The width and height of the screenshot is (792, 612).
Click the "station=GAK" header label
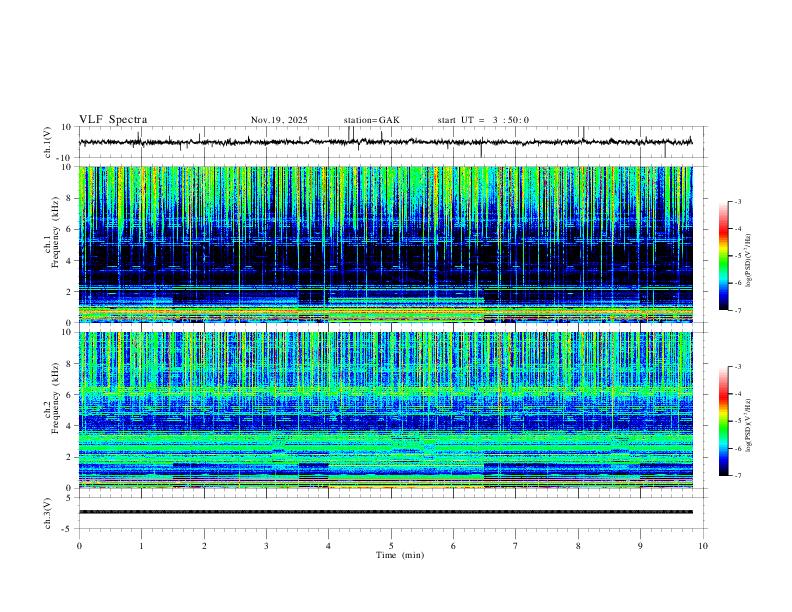371,120
